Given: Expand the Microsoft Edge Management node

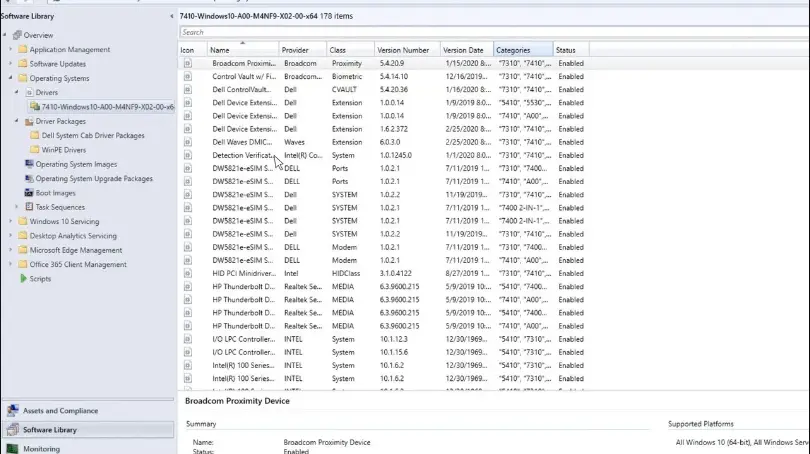Looking at the screenshot, I should point(10,250).
